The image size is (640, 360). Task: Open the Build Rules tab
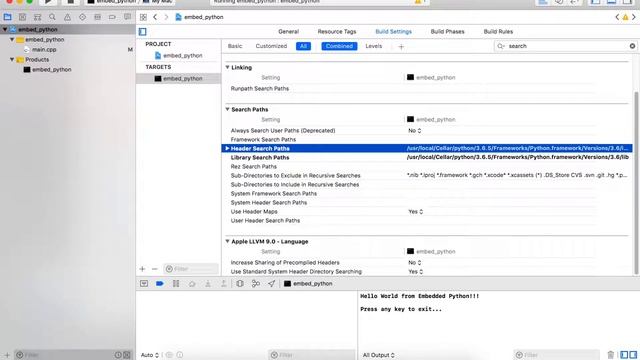(x=498, y=31)
